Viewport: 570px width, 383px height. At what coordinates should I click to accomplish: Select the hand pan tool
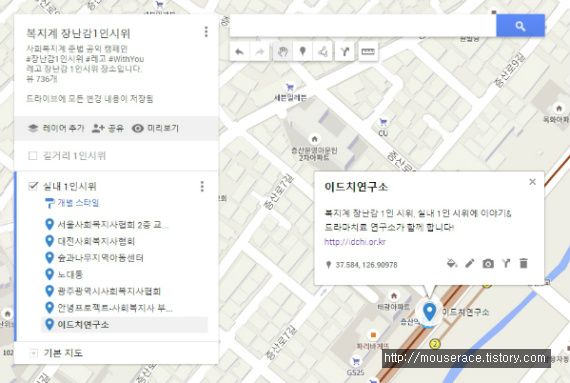click(283, 52)
